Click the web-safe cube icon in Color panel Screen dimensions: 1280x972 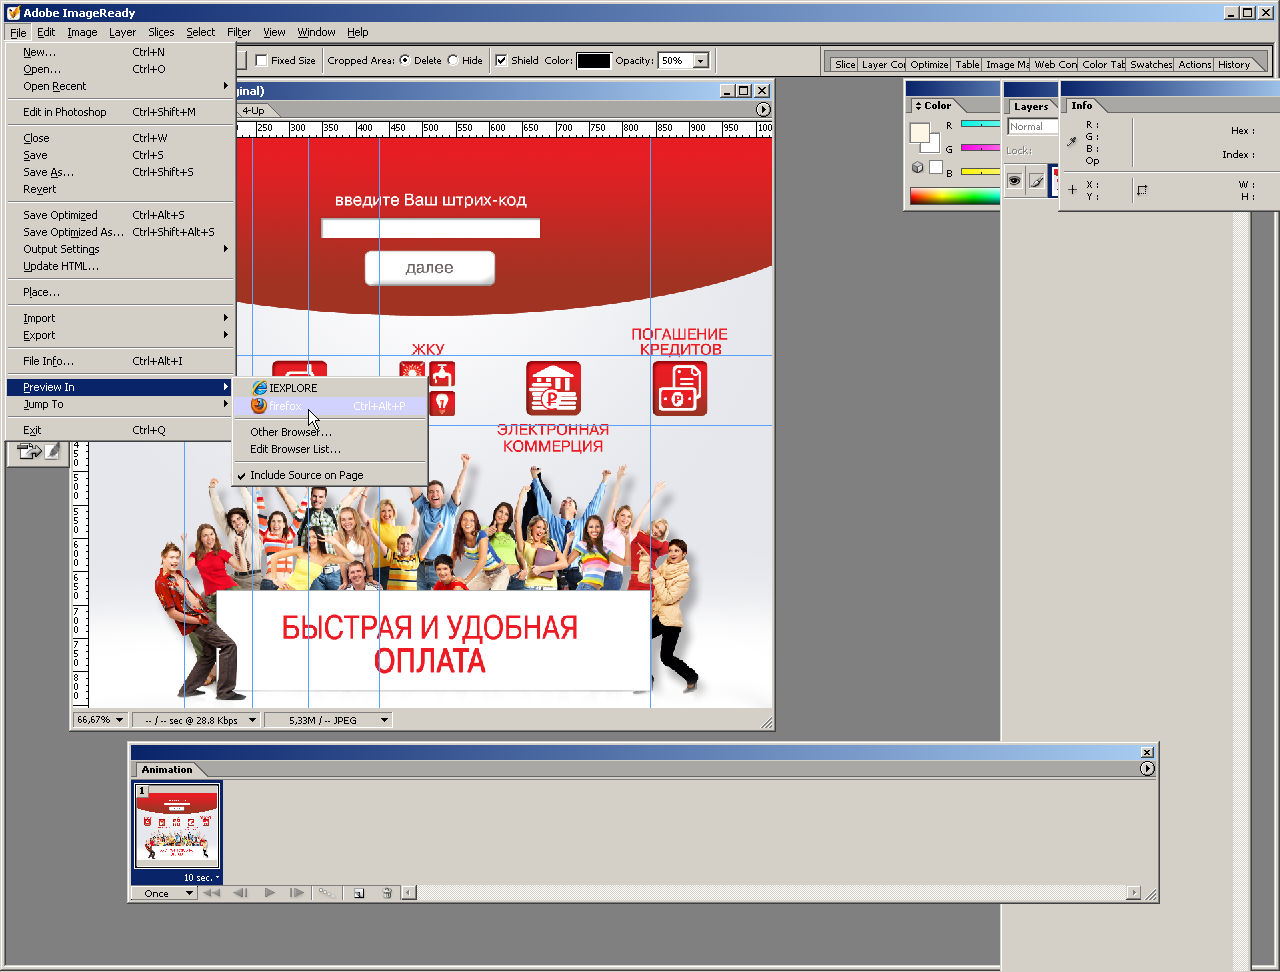pyautogui.click(x=917, y=167)
